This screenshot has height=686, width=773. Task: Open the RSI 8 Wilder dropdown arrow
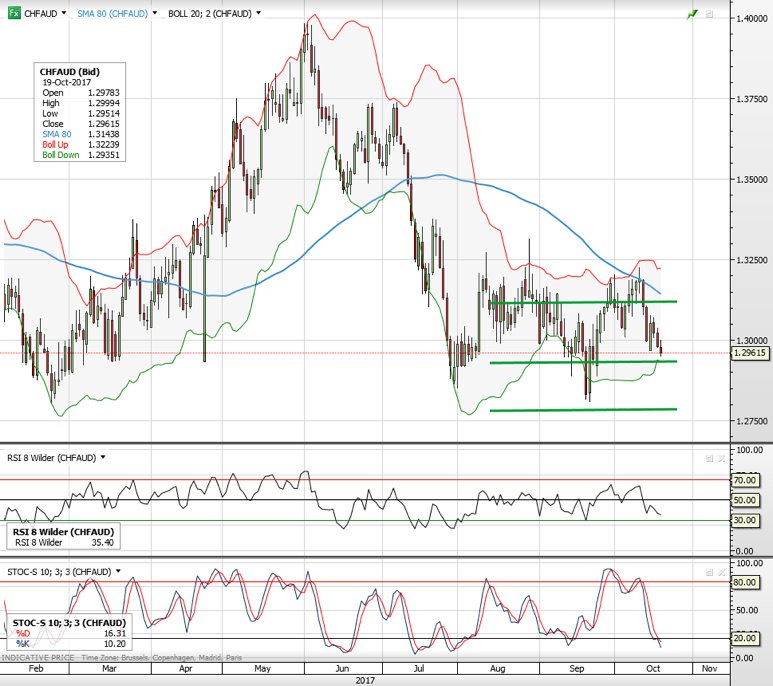click(x=103, y=457)
